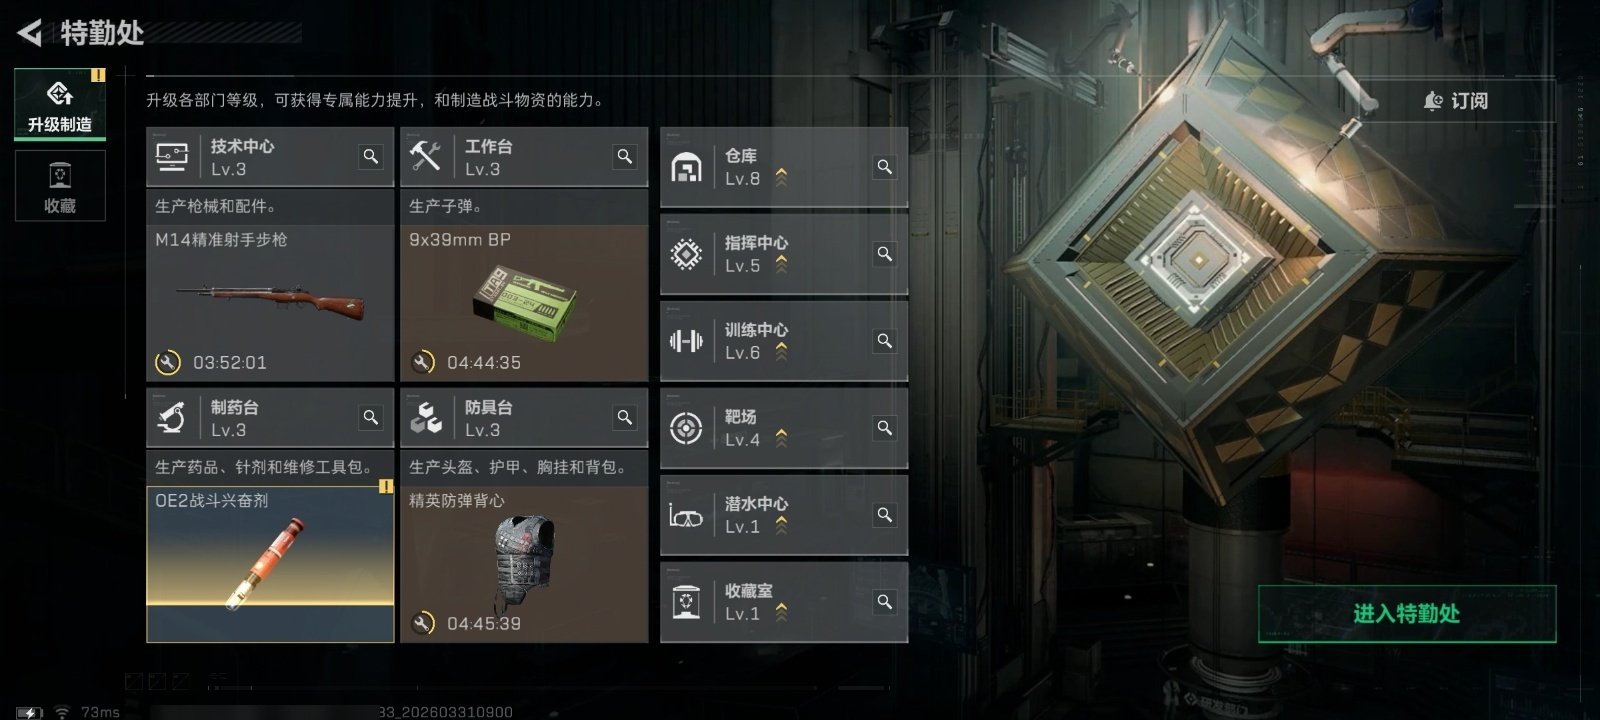Open magnifier details for 工作台
The image size is (1600, 720).
click(625, 157)
